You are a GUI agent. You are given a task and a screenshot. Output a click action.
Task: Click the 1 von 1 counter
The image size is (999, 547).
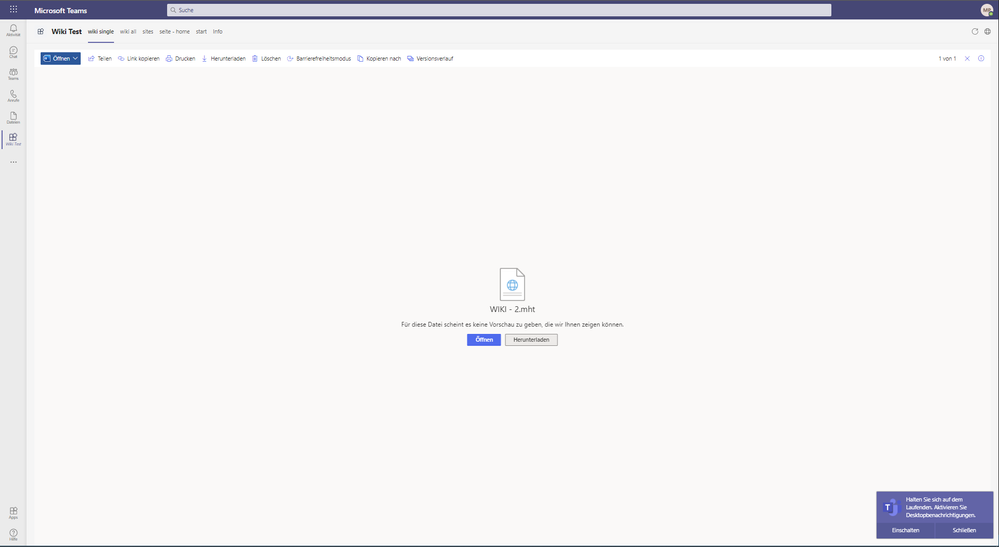(947, 59)
